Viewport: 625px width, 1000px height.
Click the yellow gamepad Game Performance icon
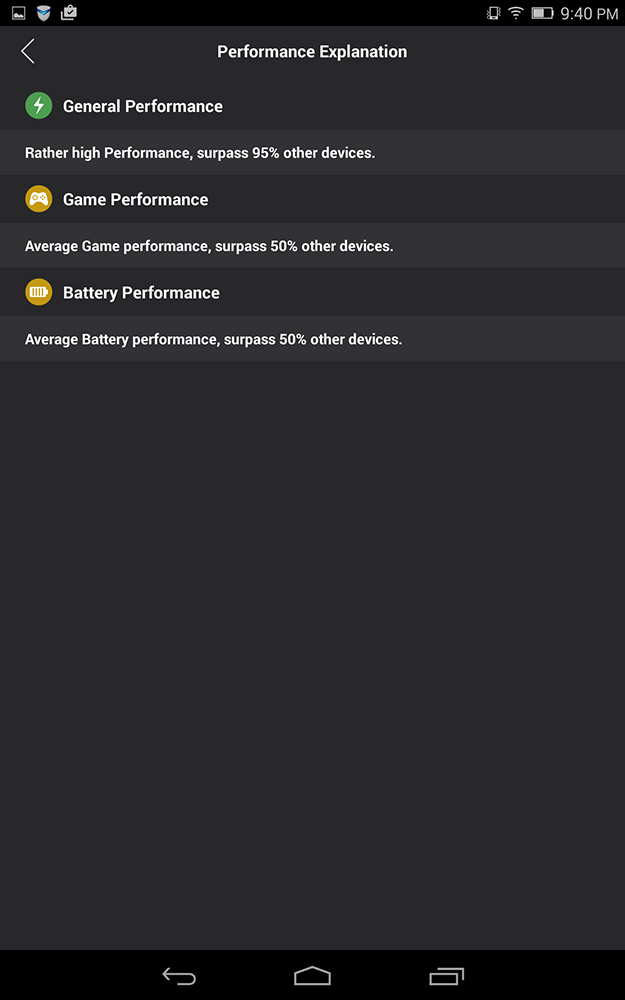coord(38,199)
